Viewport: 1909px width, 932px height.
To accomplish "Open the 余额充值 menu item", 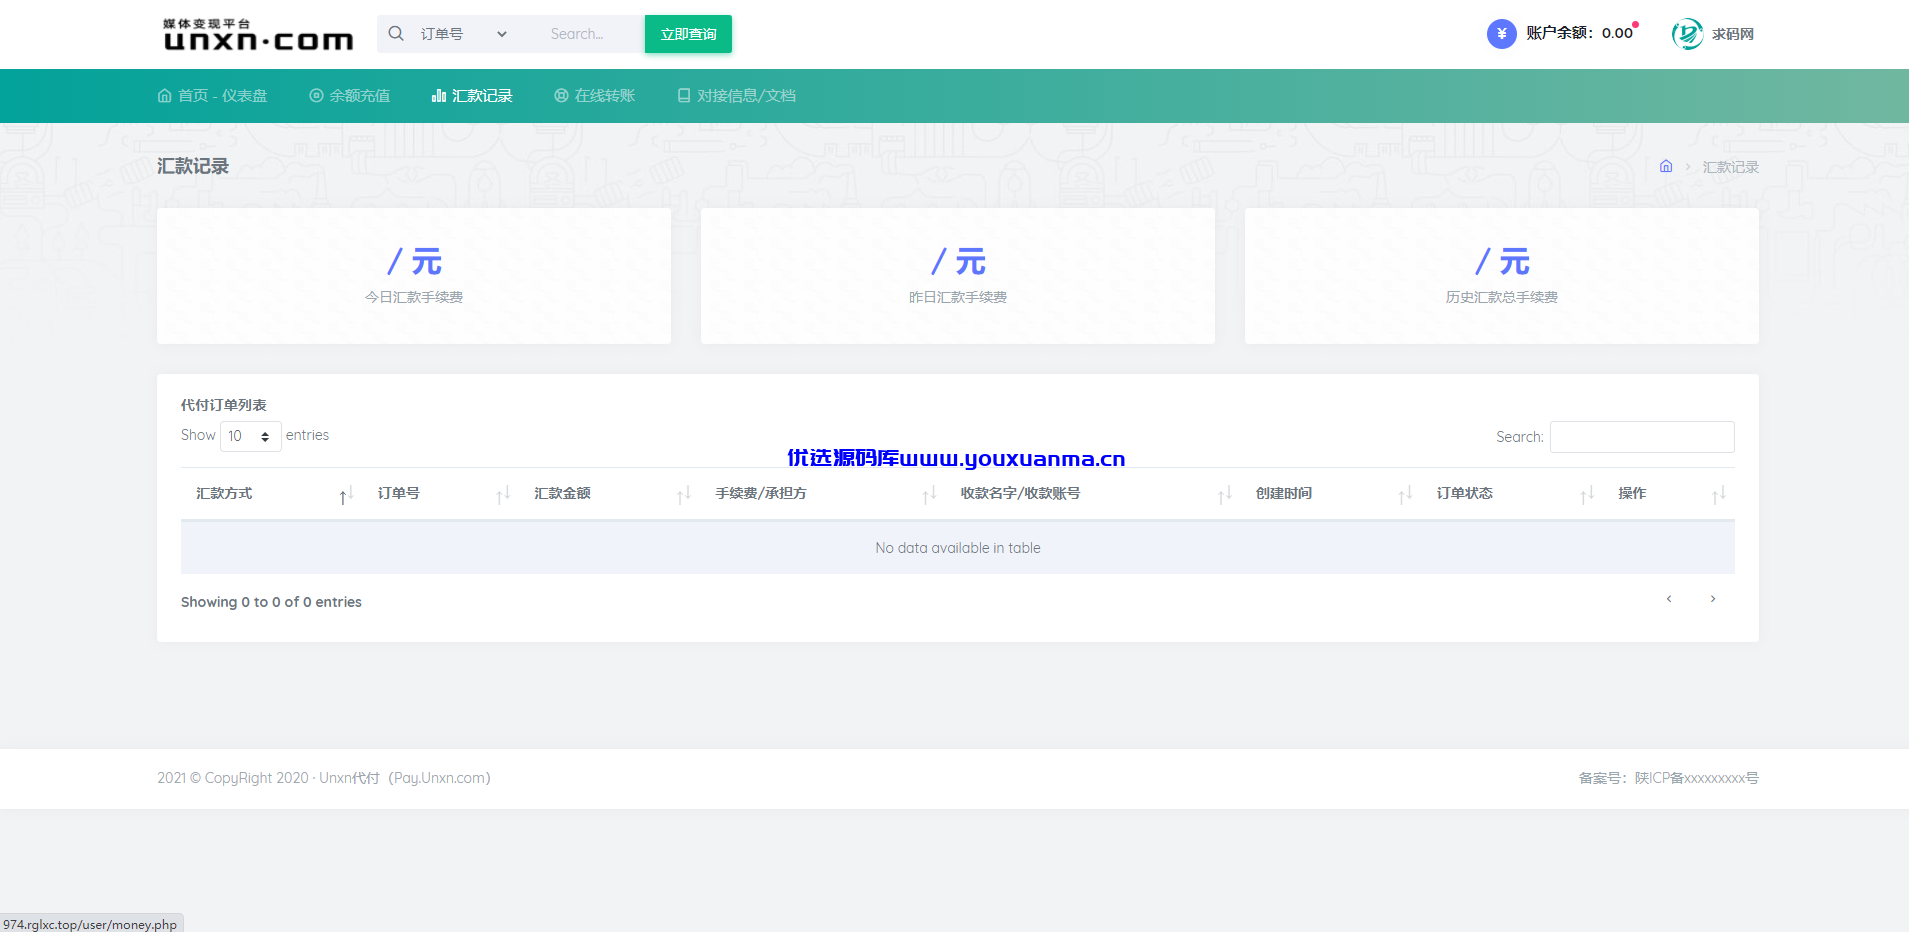I will click(x=349, y=96).
